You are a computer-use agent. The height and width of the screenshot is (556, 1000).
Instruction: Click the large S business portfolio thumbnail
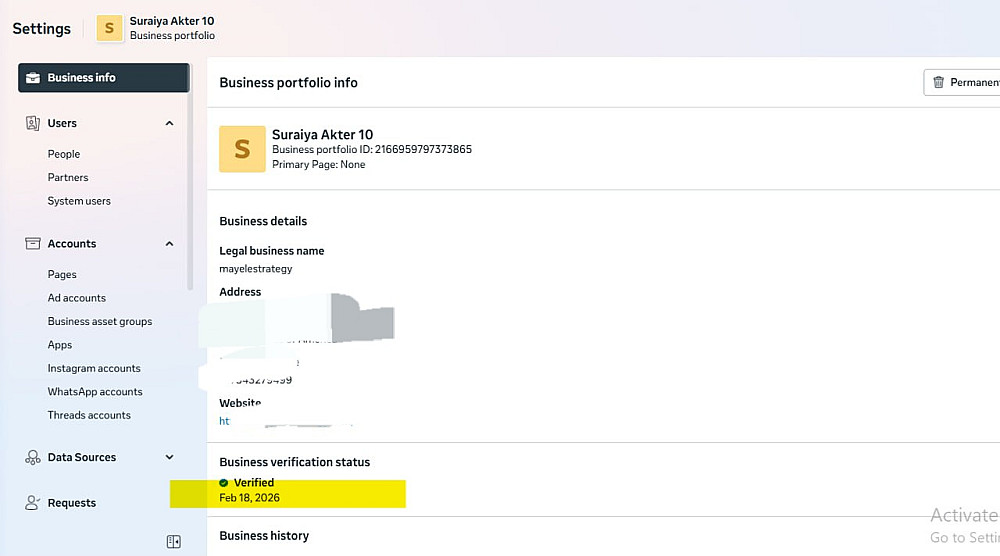point(242,149)
